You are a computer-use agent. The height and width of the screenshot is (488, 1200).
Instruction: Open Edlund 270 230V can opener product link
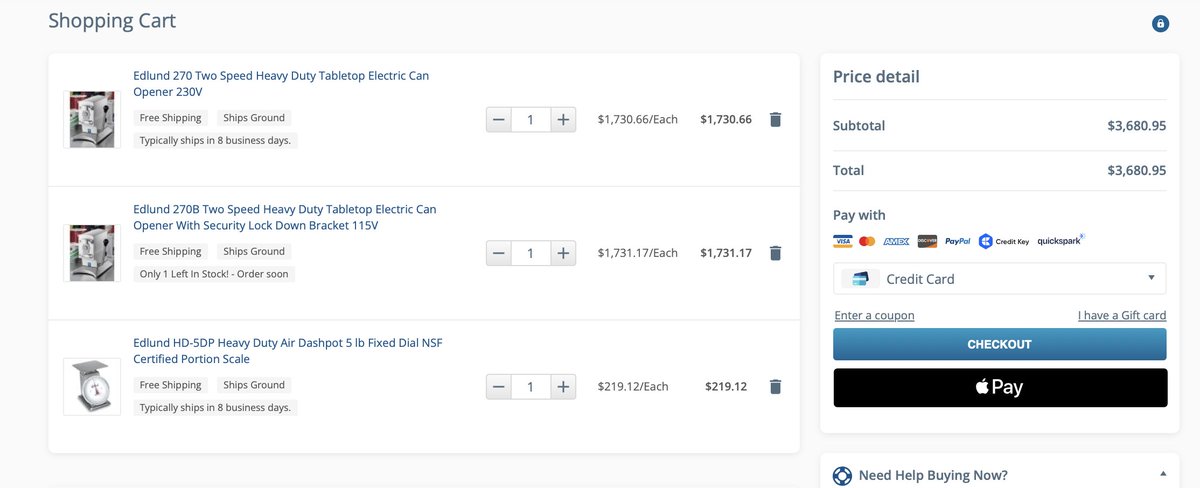coord(281,84)
